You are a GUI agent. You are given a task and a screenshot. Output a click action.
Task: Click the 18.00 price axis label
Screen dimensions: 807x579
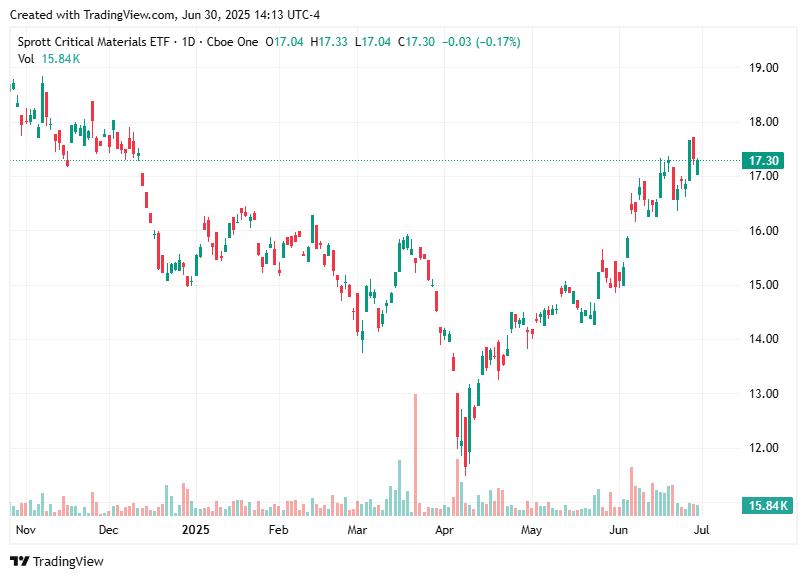[x=763, y=122]
